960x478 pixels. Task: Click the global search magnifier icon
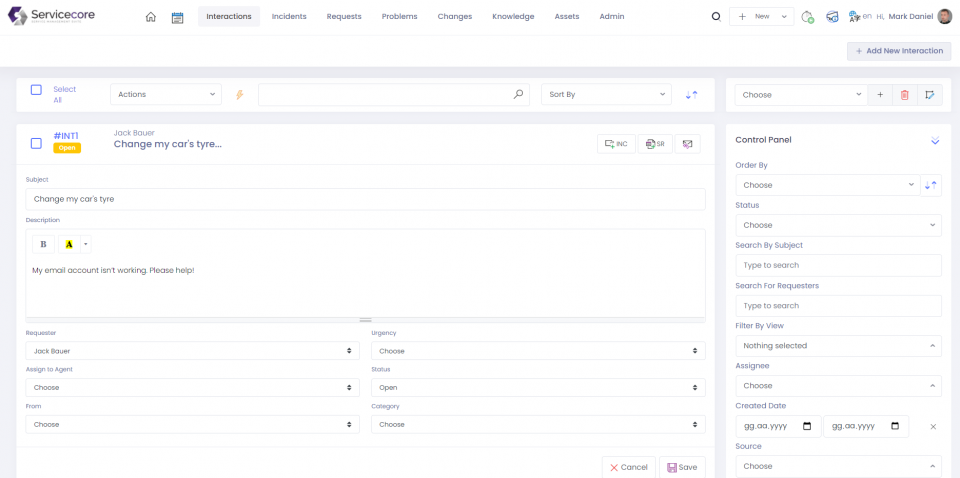[x=715, y=17]
